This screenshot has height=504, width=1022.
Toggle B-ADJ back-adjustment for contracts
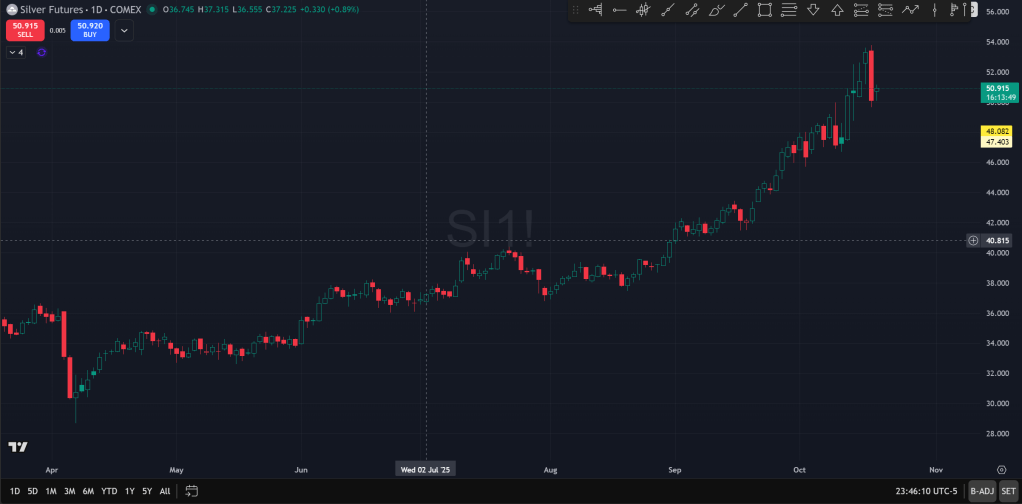coord(982,491)
